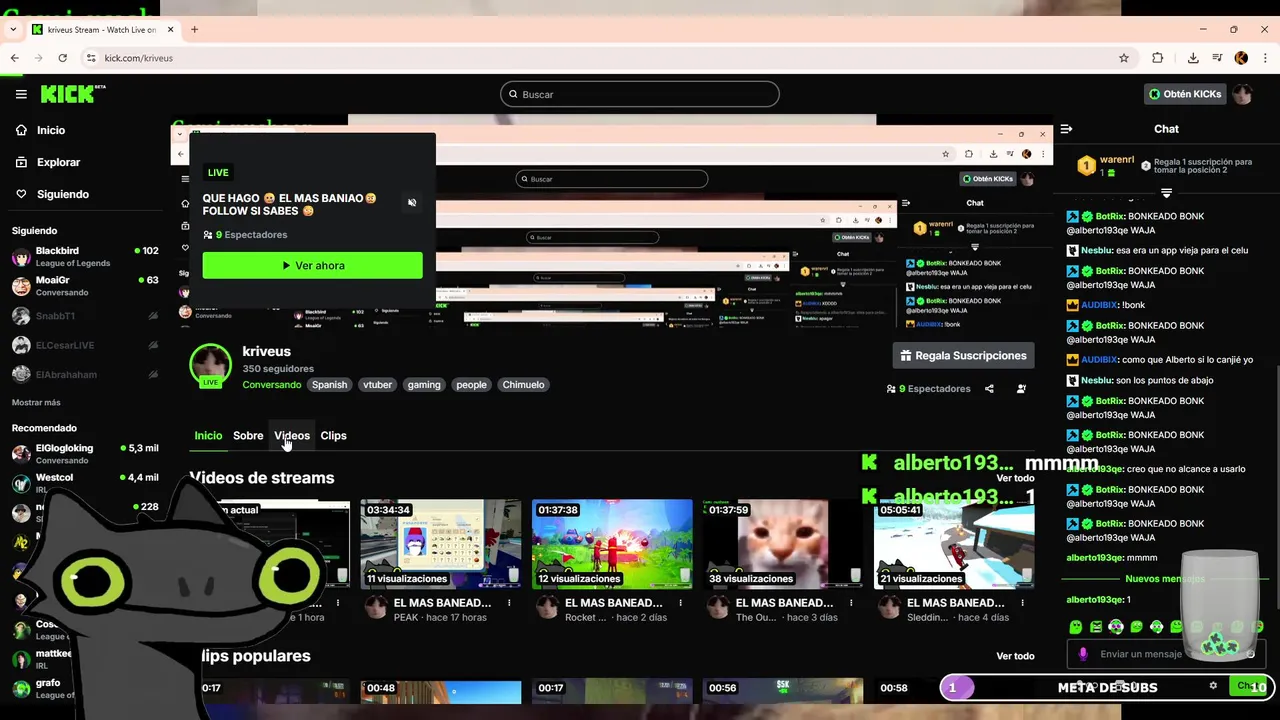1280x720 pixels.
Task: Bookmark this page with the star icon
Action: pos(1124,58)
